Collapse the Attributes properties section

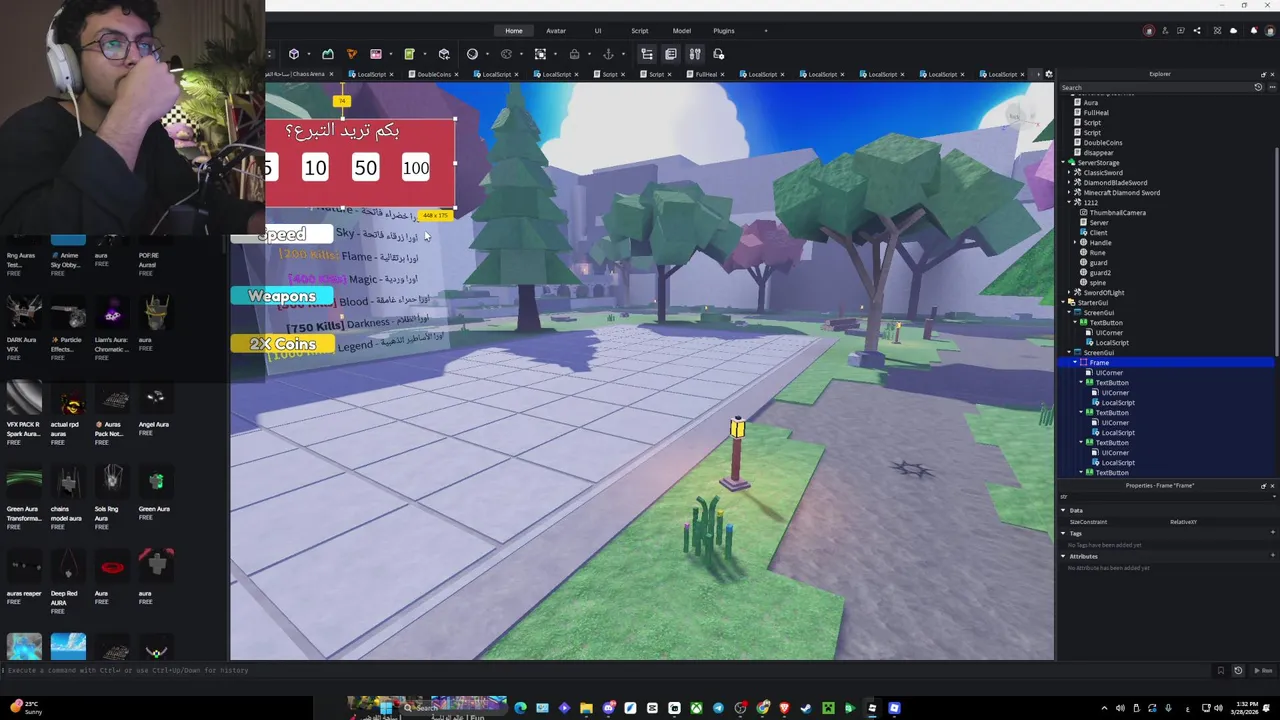[1063, 556]
